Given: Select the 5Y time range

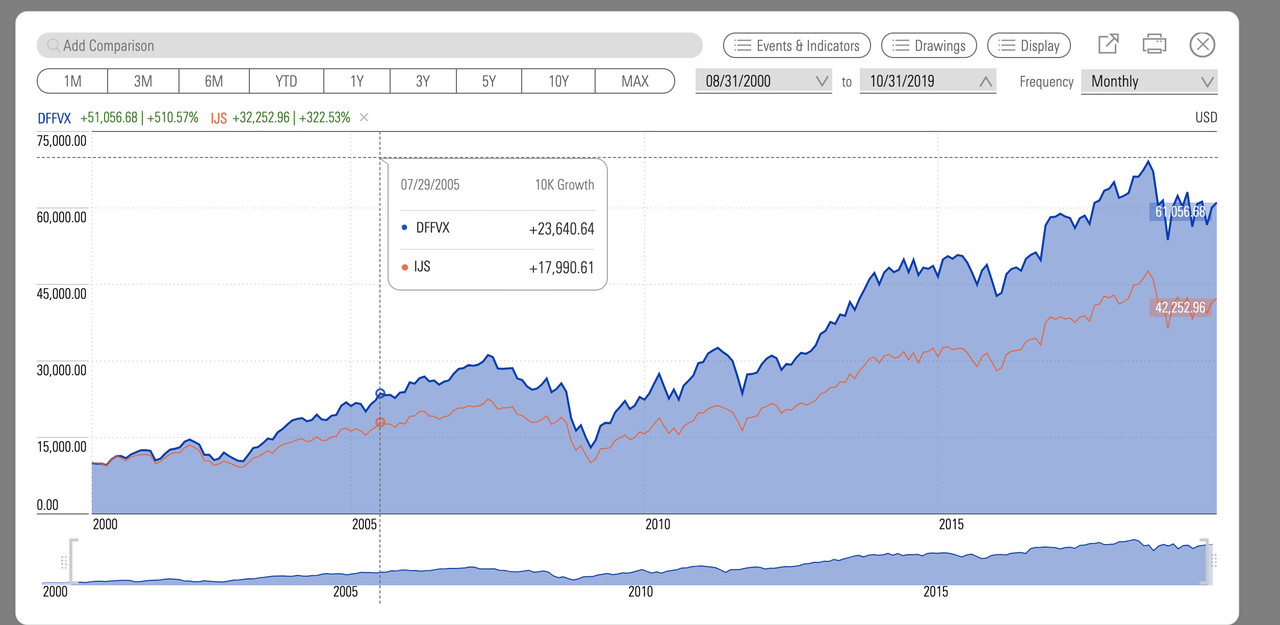Looking at the screenshot, I should 489,81.
